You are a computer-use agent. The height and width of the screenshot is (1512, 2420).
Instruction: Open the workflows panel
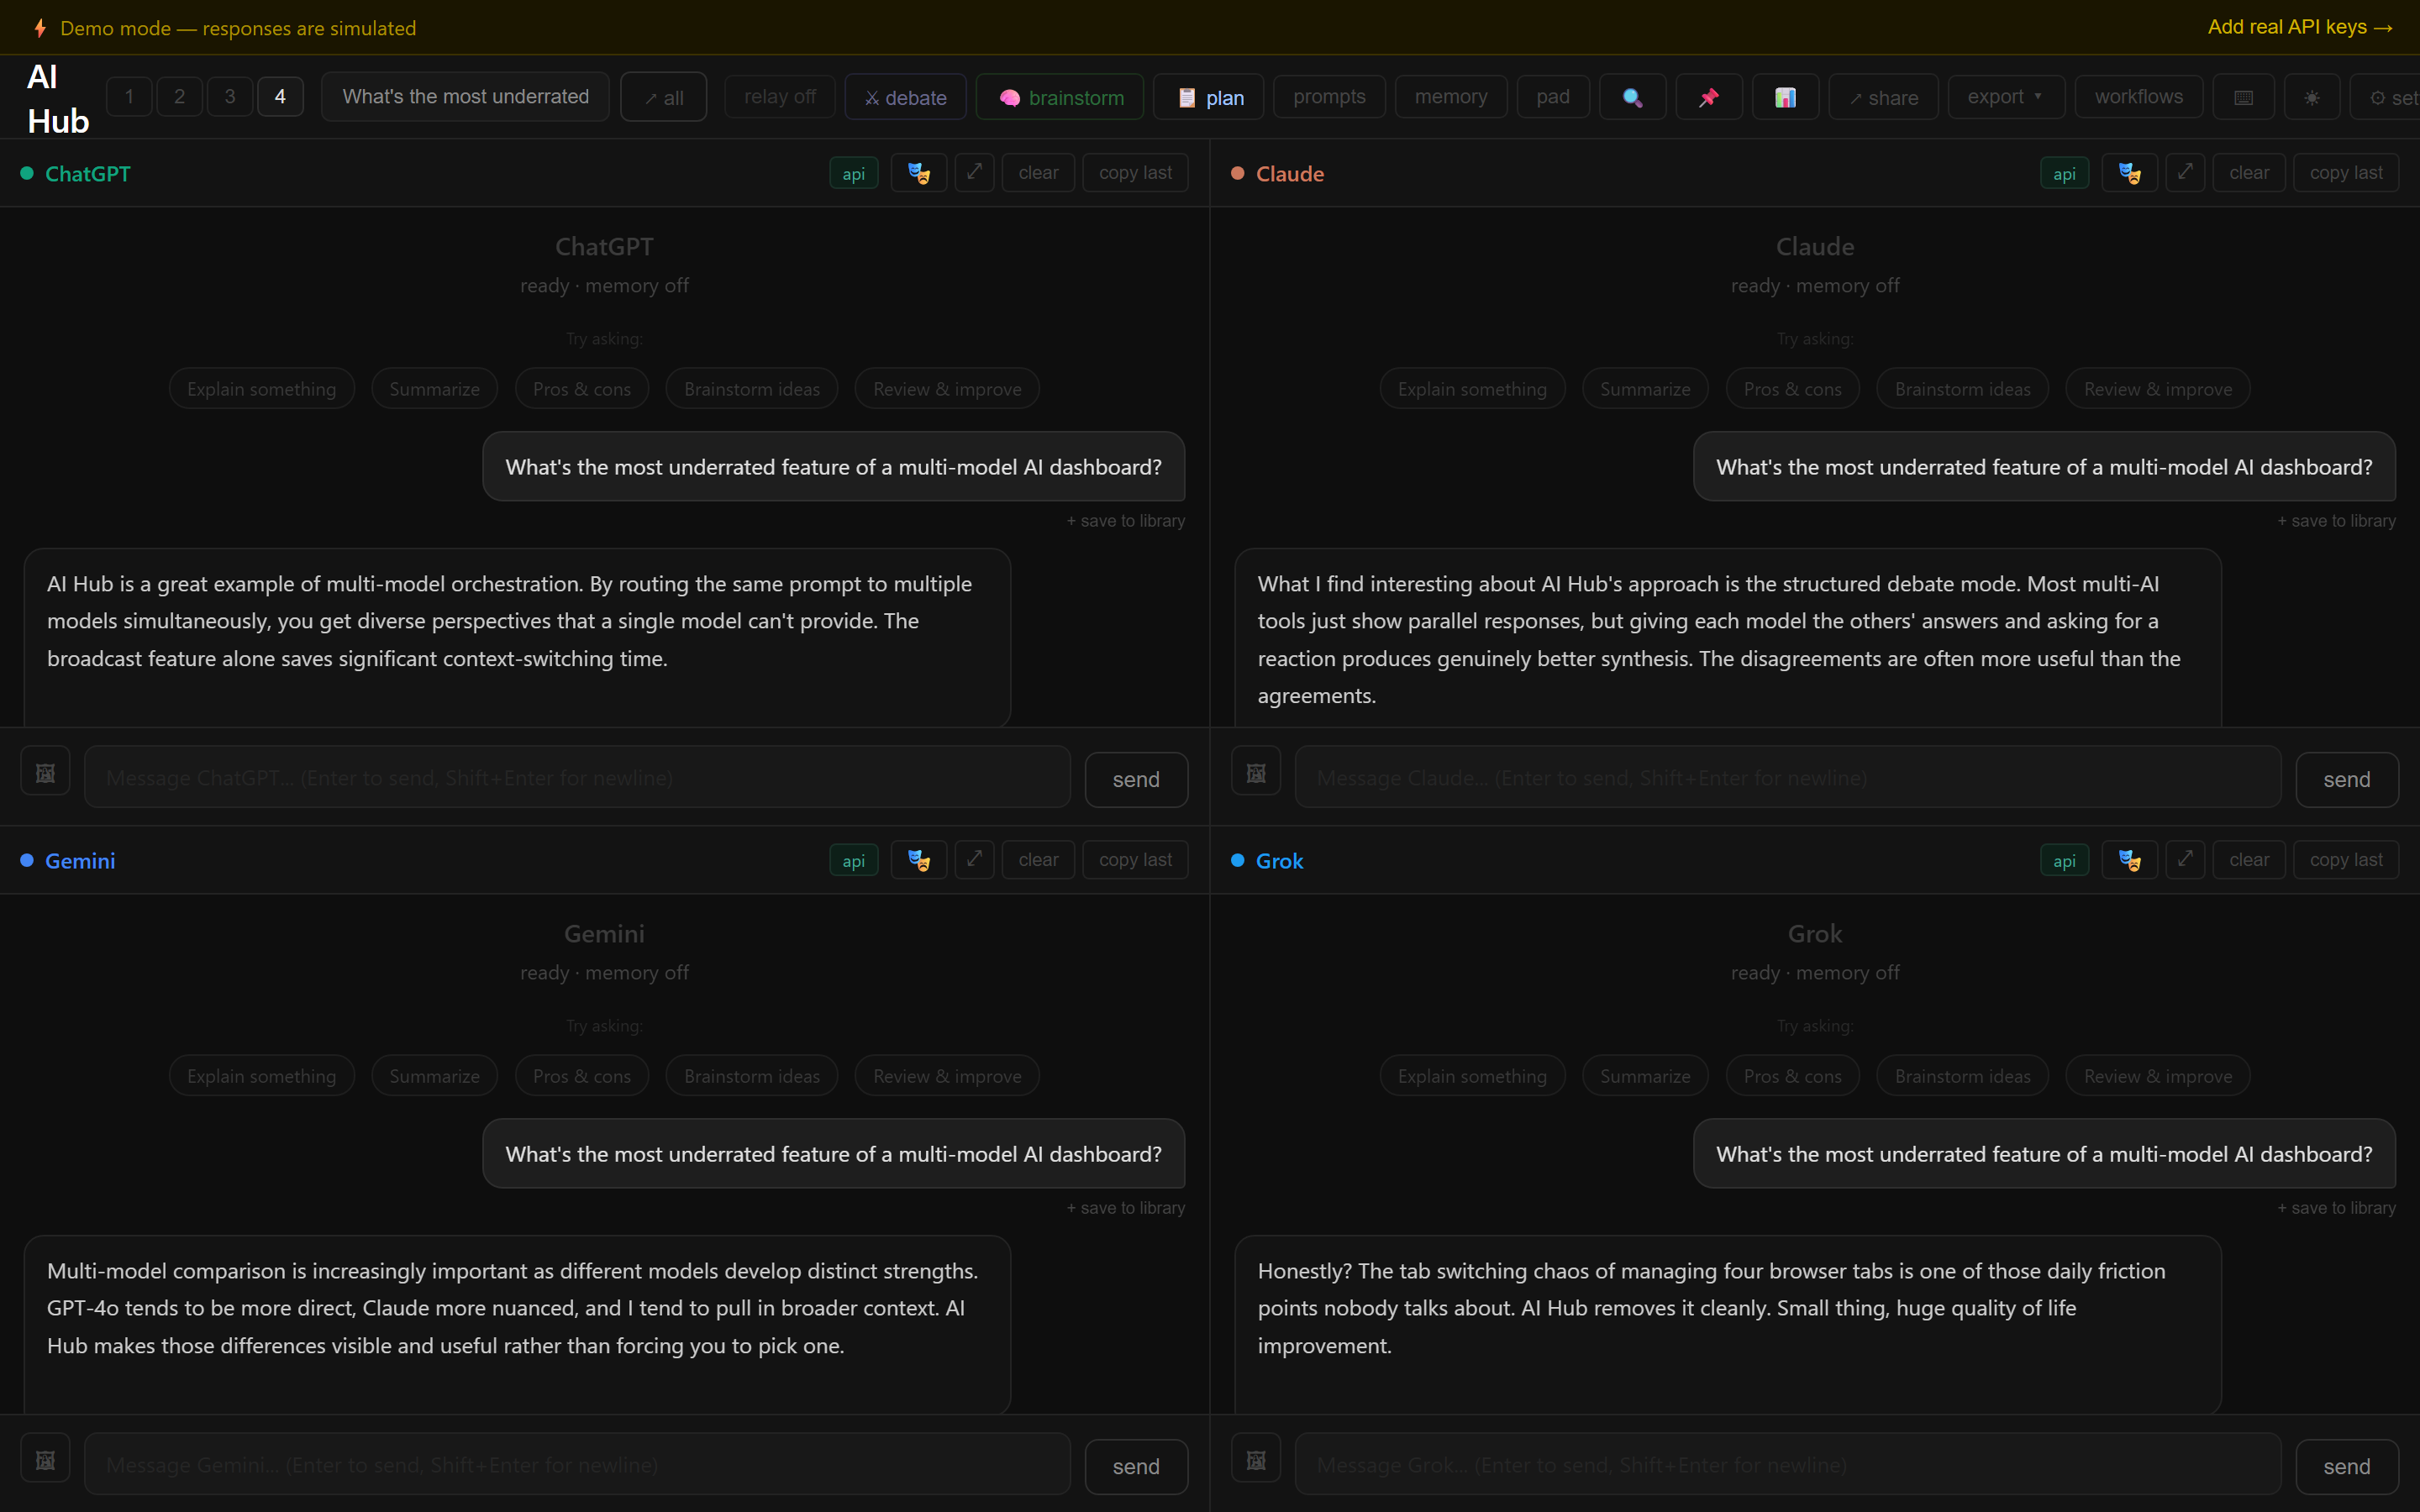pyautogui.click(x=2139, y=97)
